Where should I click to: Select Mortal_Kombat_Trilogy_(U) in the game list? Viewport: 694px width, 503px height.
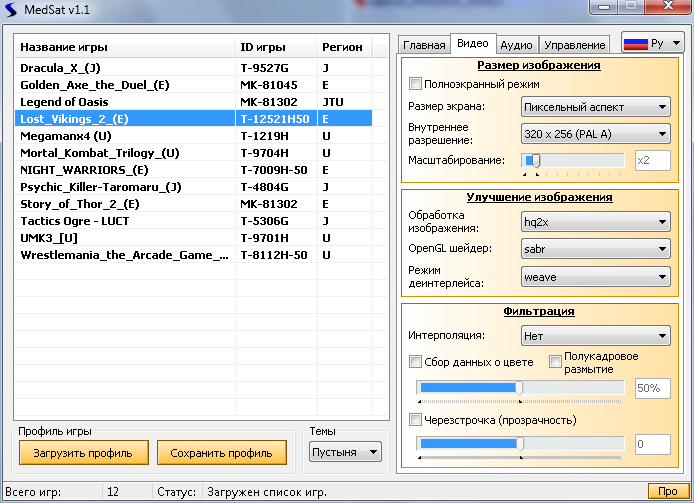pyautogui.click(x=100, y=153)
